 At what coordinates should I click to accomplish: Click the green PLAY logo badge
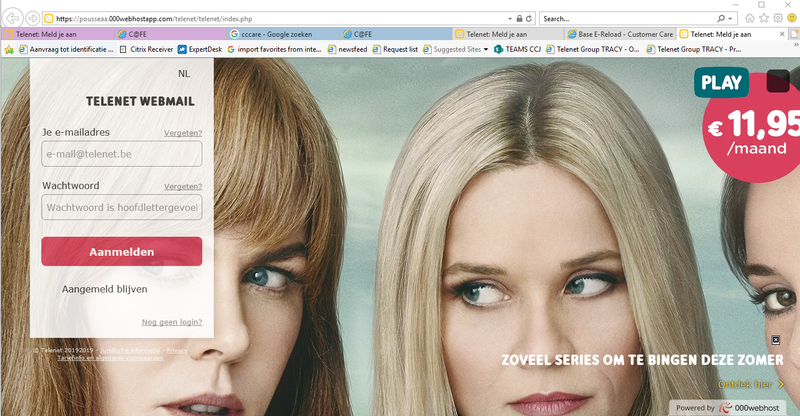[x=722, y=83]
